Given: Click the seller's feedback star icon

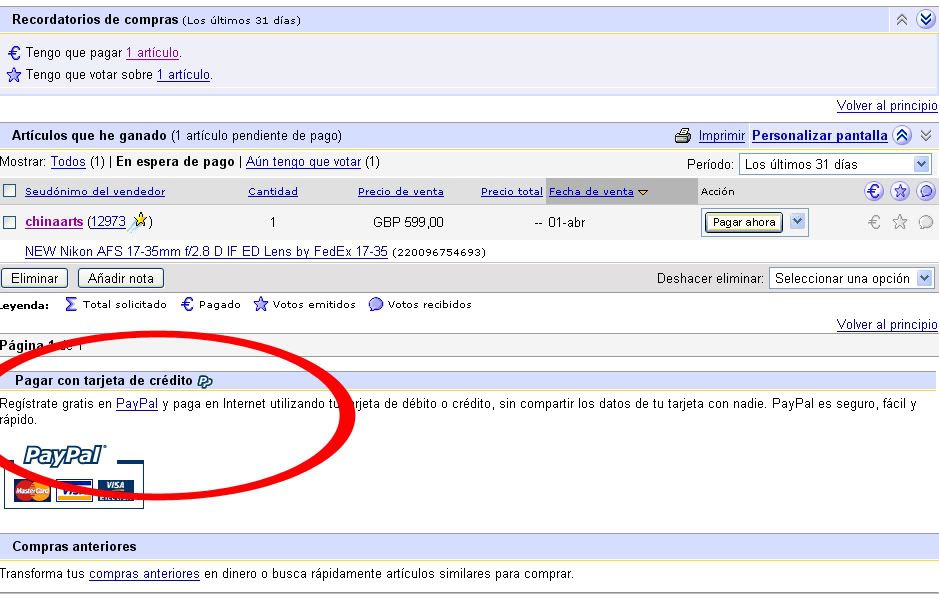Looking at the screenshot, I should 140,221.
